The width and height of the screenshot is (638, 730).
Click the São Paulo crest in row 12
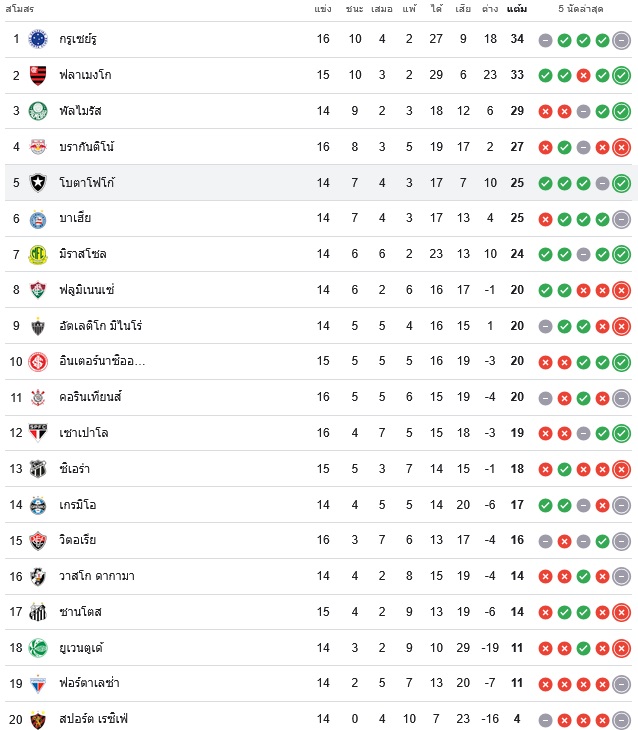click(38, 433)
